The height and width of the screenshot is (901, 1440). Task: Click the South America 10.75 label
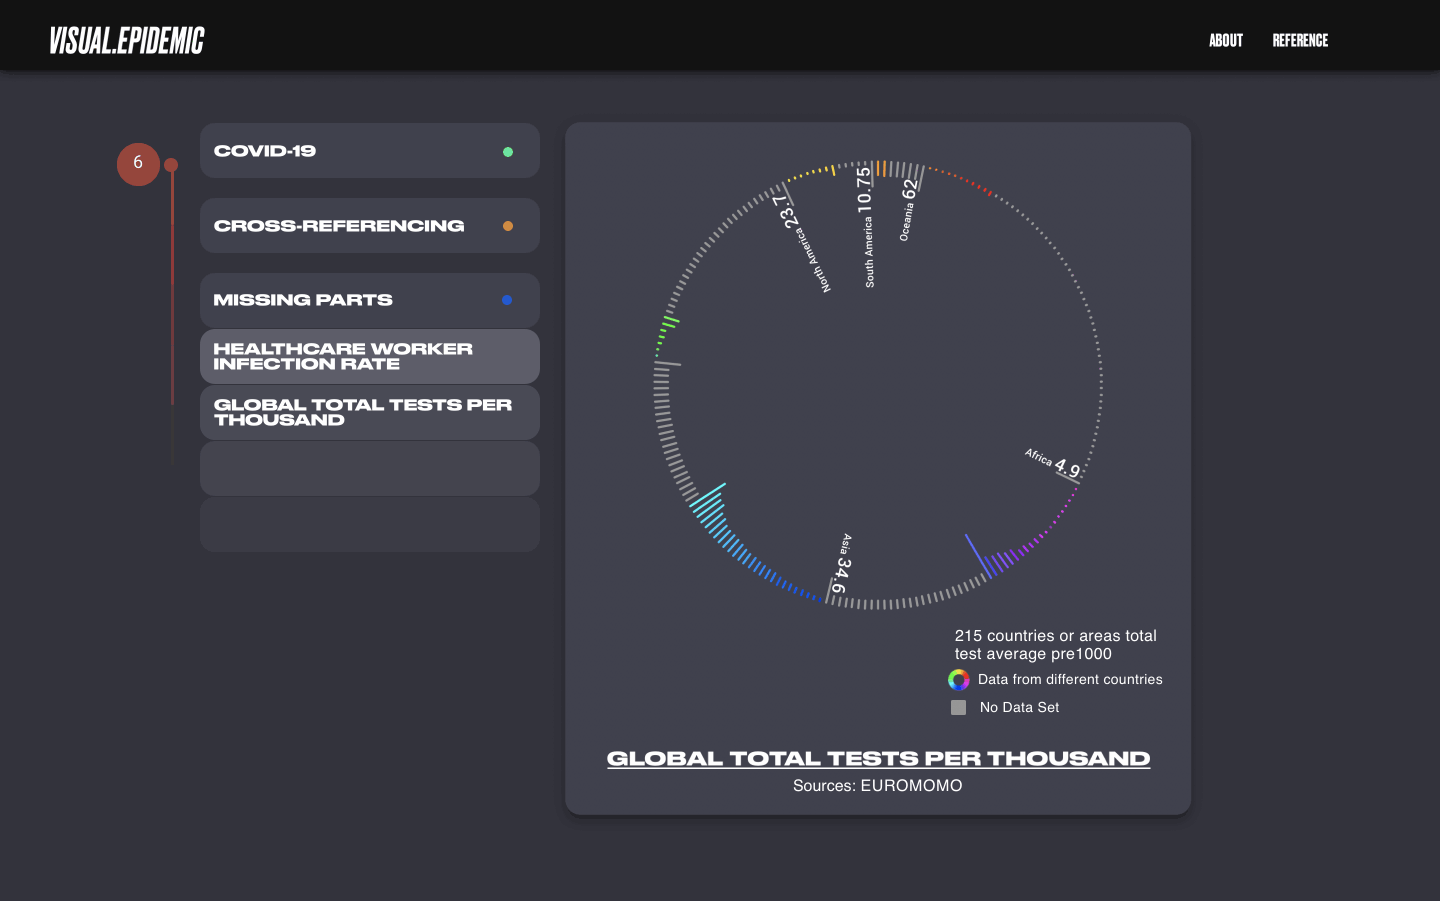click(867, 227)
